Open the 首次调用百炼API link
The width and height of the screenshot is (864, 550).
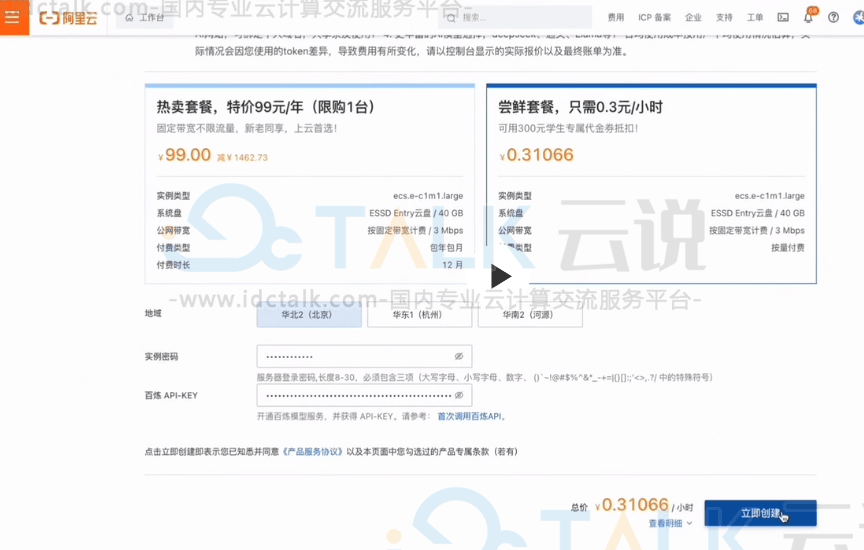click(469, 416)
